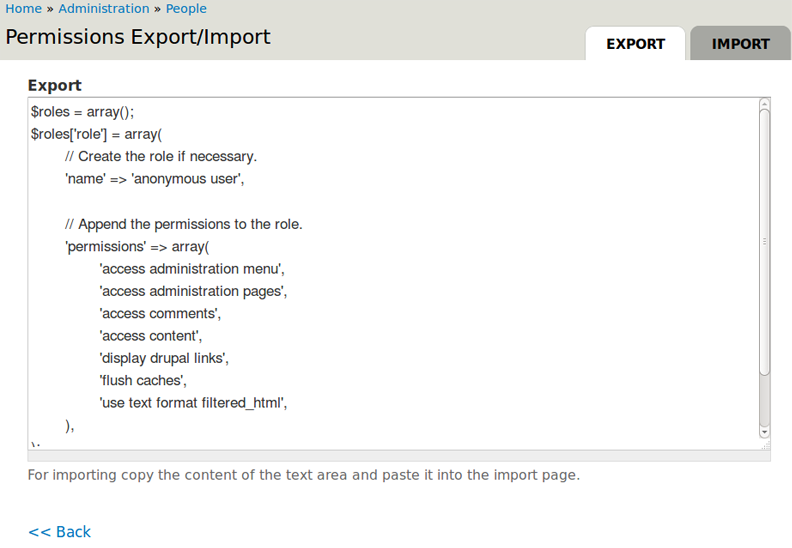Click the 'access comments' permission line
The width and height of the screenshot is (792, 548).
click(x=160, y=314)
